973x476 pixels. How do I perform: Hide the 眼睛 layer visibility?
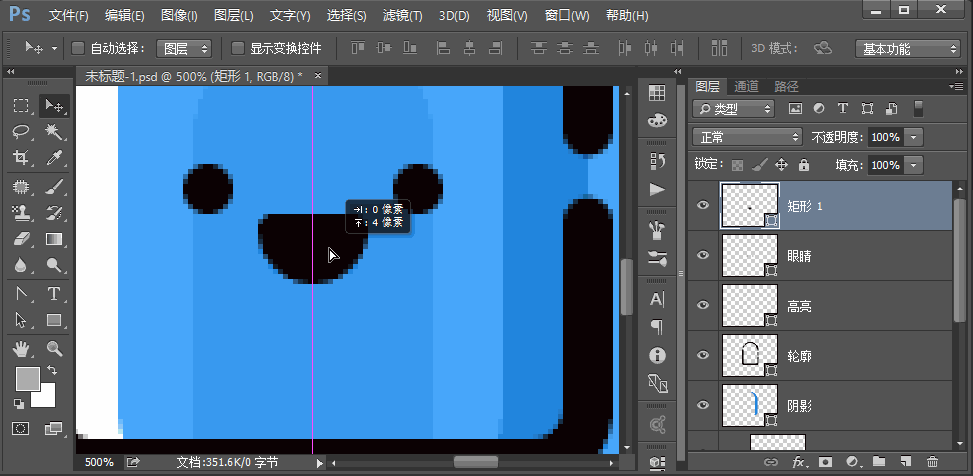tap(703, 256)
